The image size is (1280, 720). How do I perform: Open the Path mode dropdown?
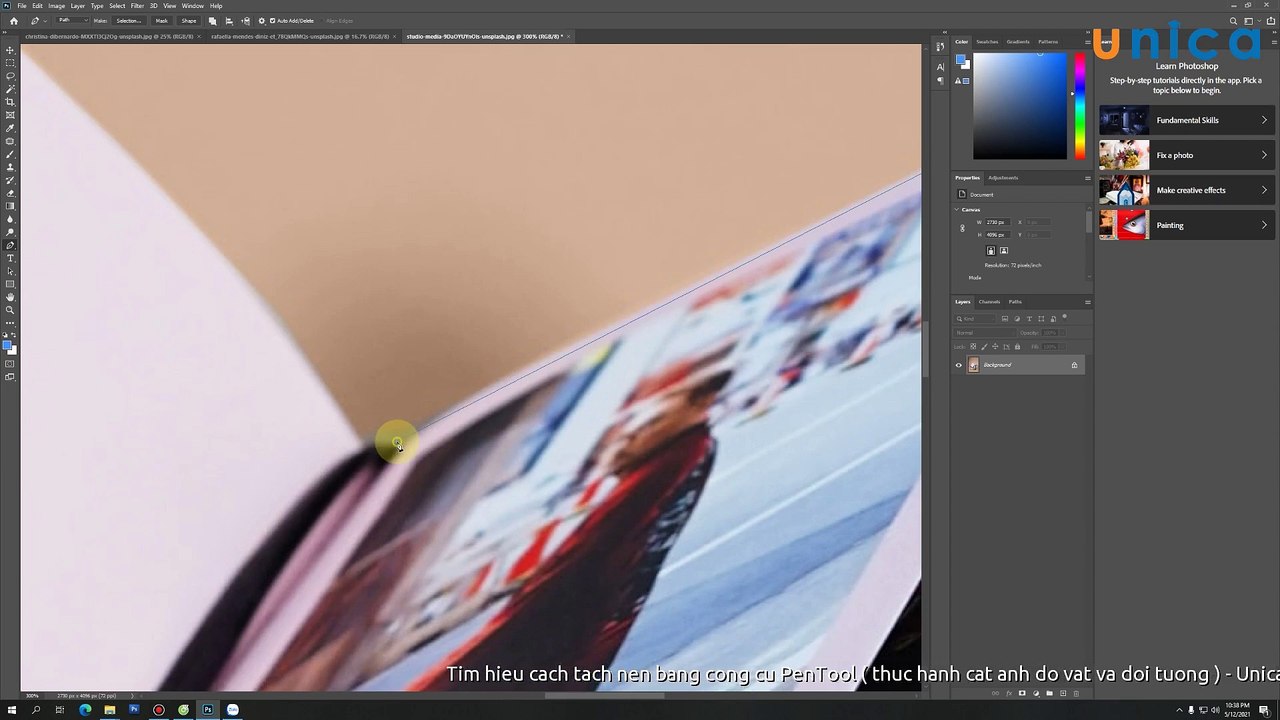70,20
